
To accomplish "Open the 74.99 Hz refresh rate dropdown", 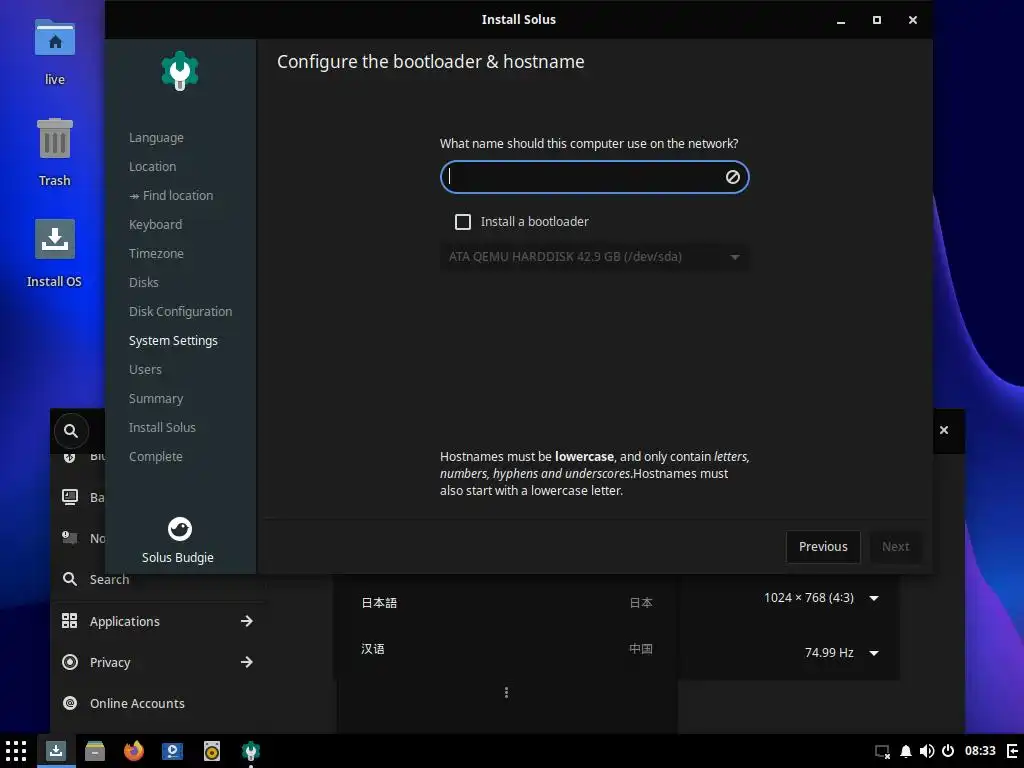I will coord(841,652).
